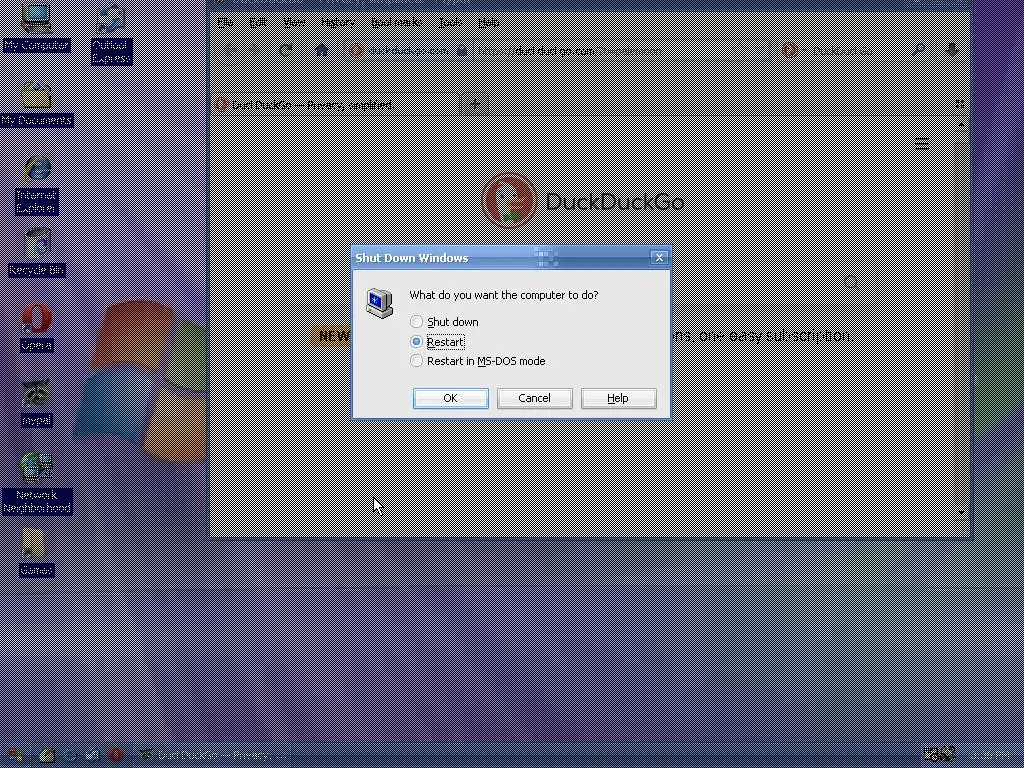The width and height of the screenshot is (1024, 768).
Task: Click the Opera quick launch taskbar icon
Action: click(x=116, y=756)
